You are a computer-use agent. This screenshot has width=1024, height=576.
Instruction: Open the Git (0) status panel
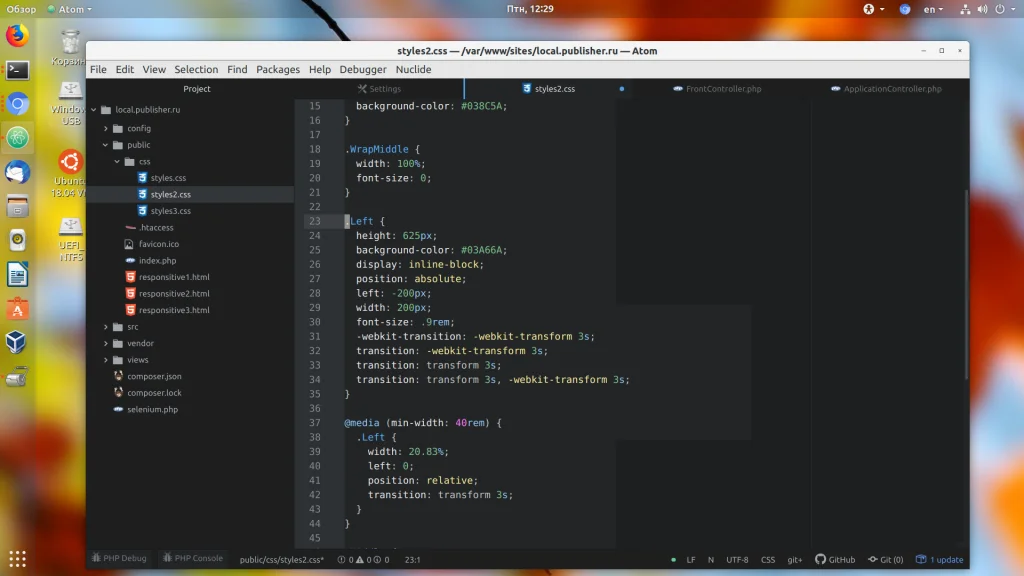click(x=885, y=560)
